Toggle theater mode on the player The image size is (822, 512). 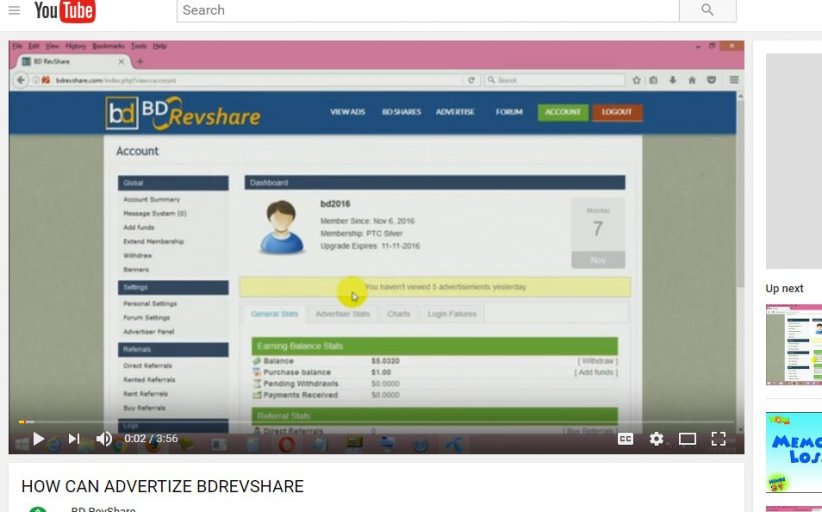(687, 438)
